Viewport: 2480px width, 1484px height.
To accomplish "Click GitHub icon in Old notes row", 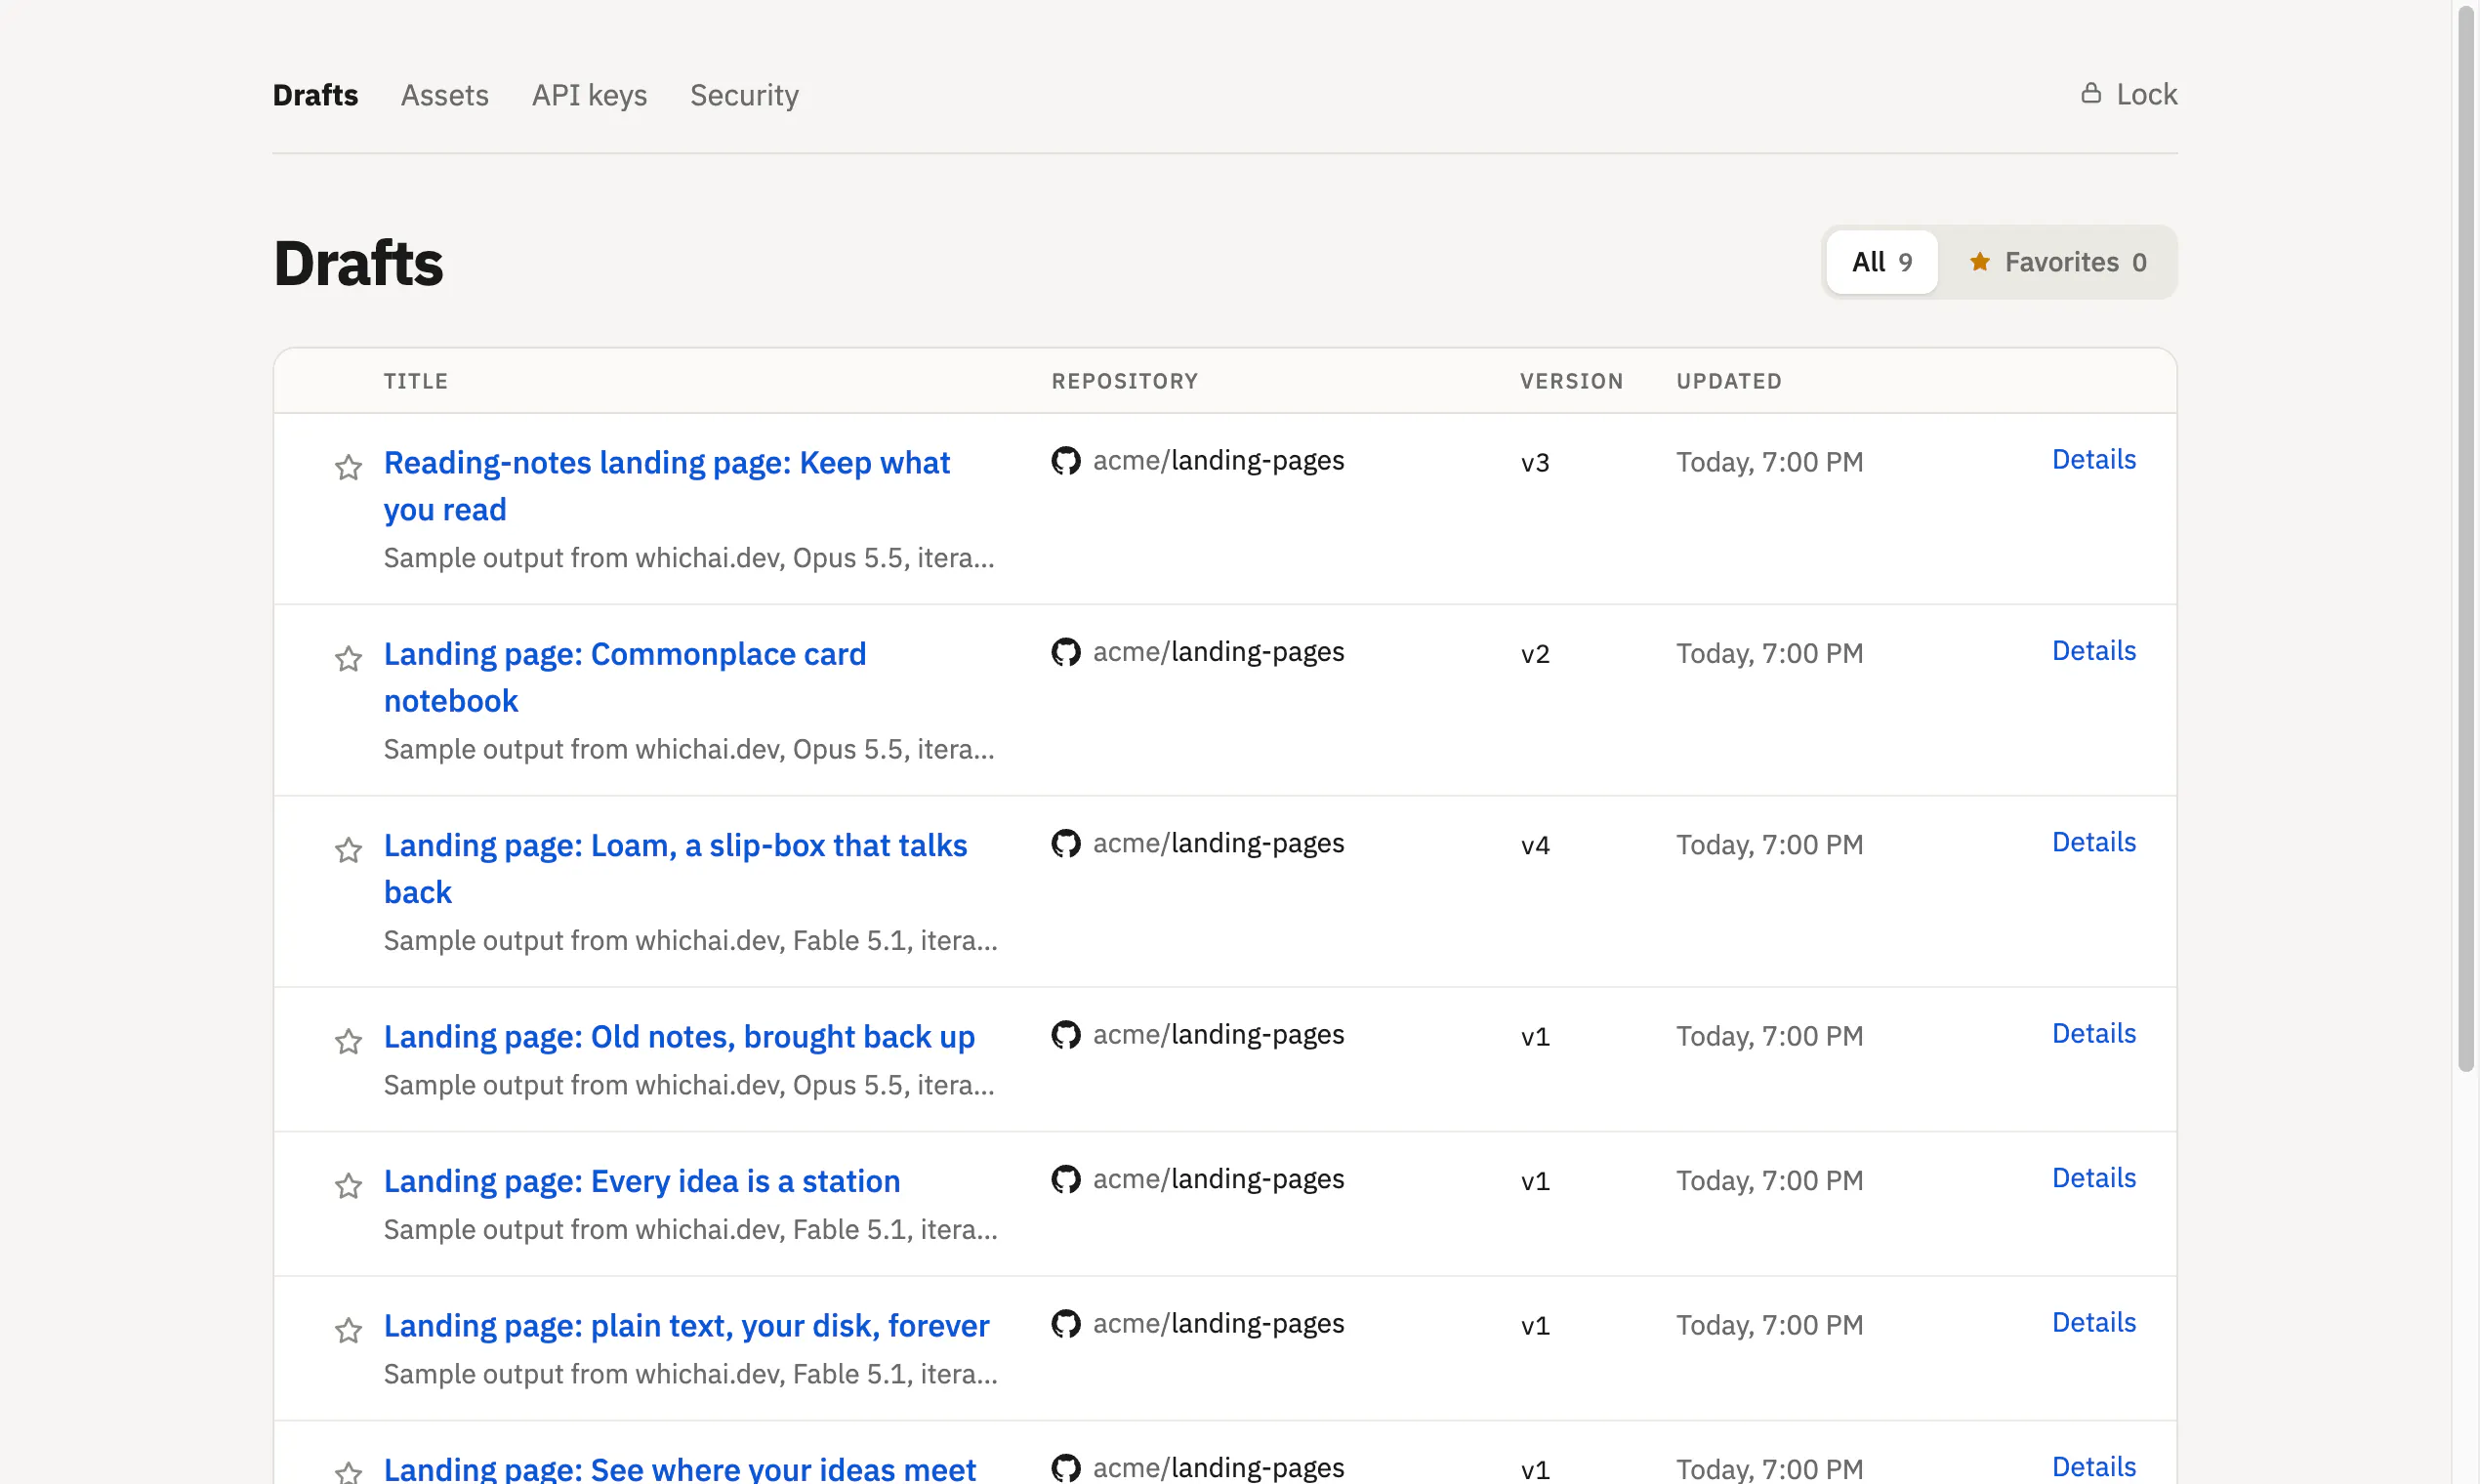I will (x=1066, y=1034).
